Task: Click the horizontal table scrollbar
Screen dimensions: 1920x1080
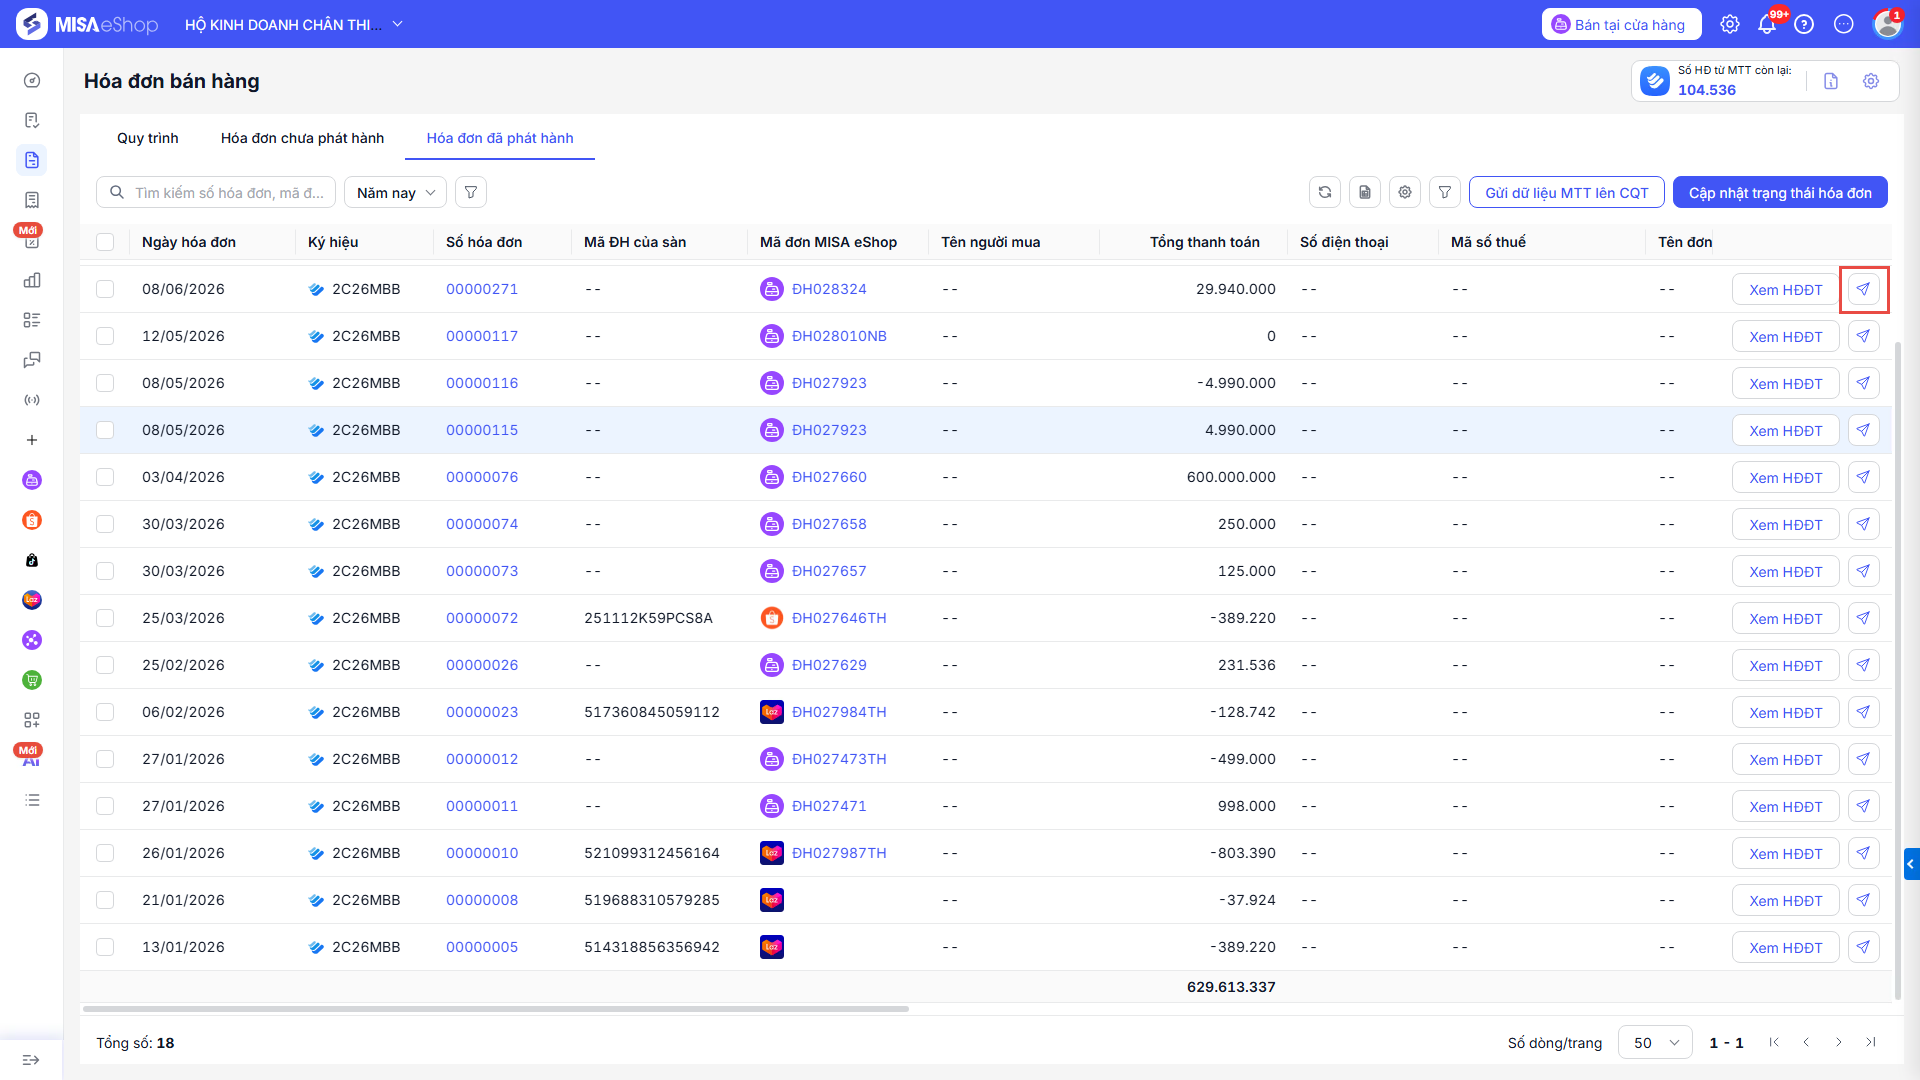Action: (496, 1009)
